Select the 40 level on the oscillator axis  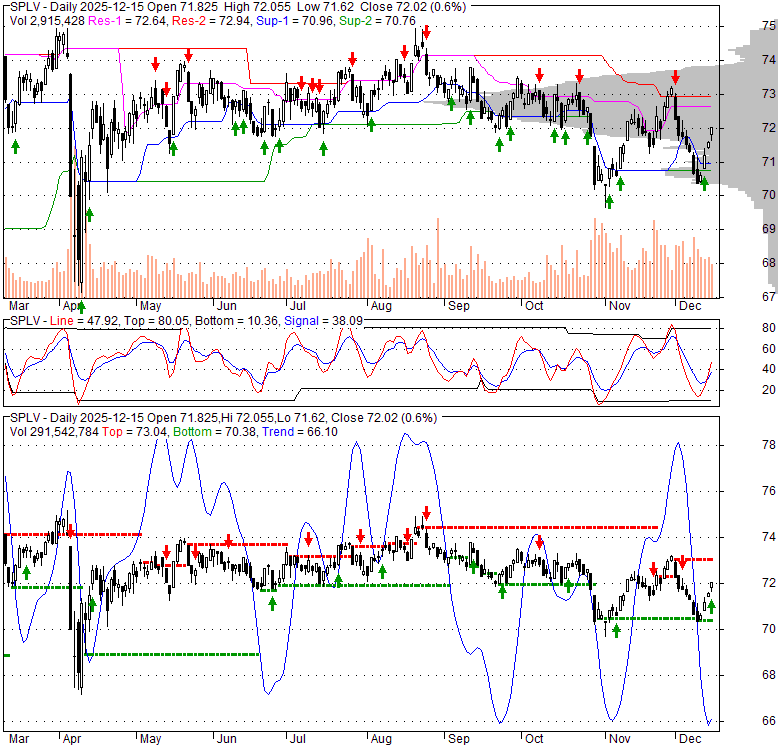click(x=769, y=369)
